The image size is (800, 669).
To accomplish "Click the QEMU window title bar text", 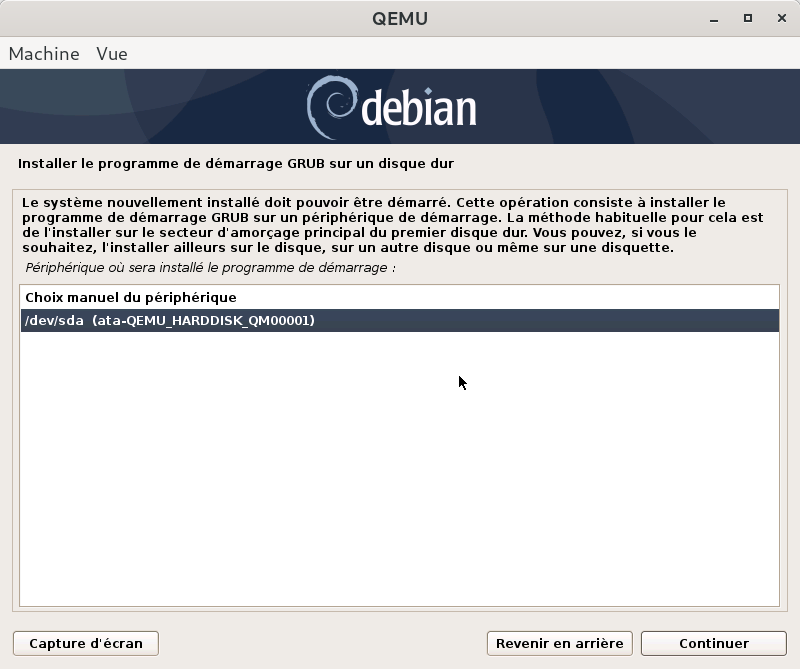I will (x=399, y=18).
